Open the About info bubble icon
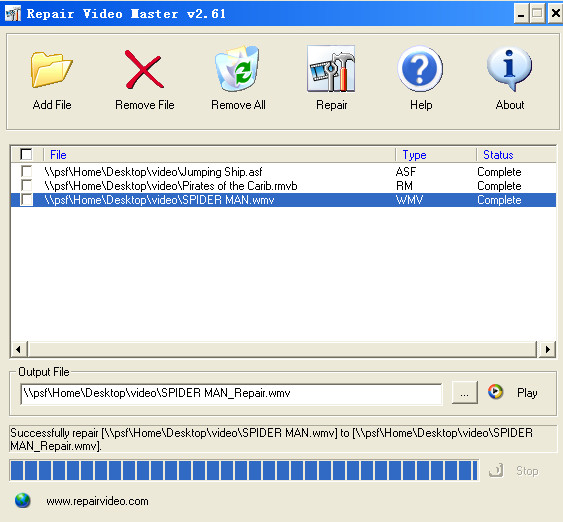The height and width of the screenshot is (522, 563). pyautogui.click(x=510, y=68)
